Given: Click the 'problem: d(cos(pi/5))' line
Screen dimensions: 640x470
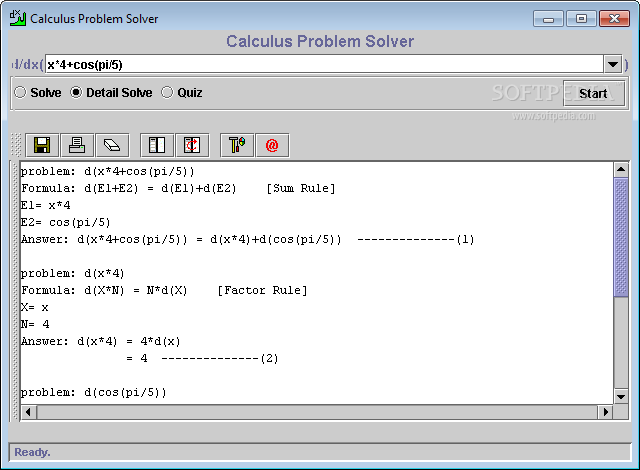Looking at the screenshot, I should click(x=94, y=392).
